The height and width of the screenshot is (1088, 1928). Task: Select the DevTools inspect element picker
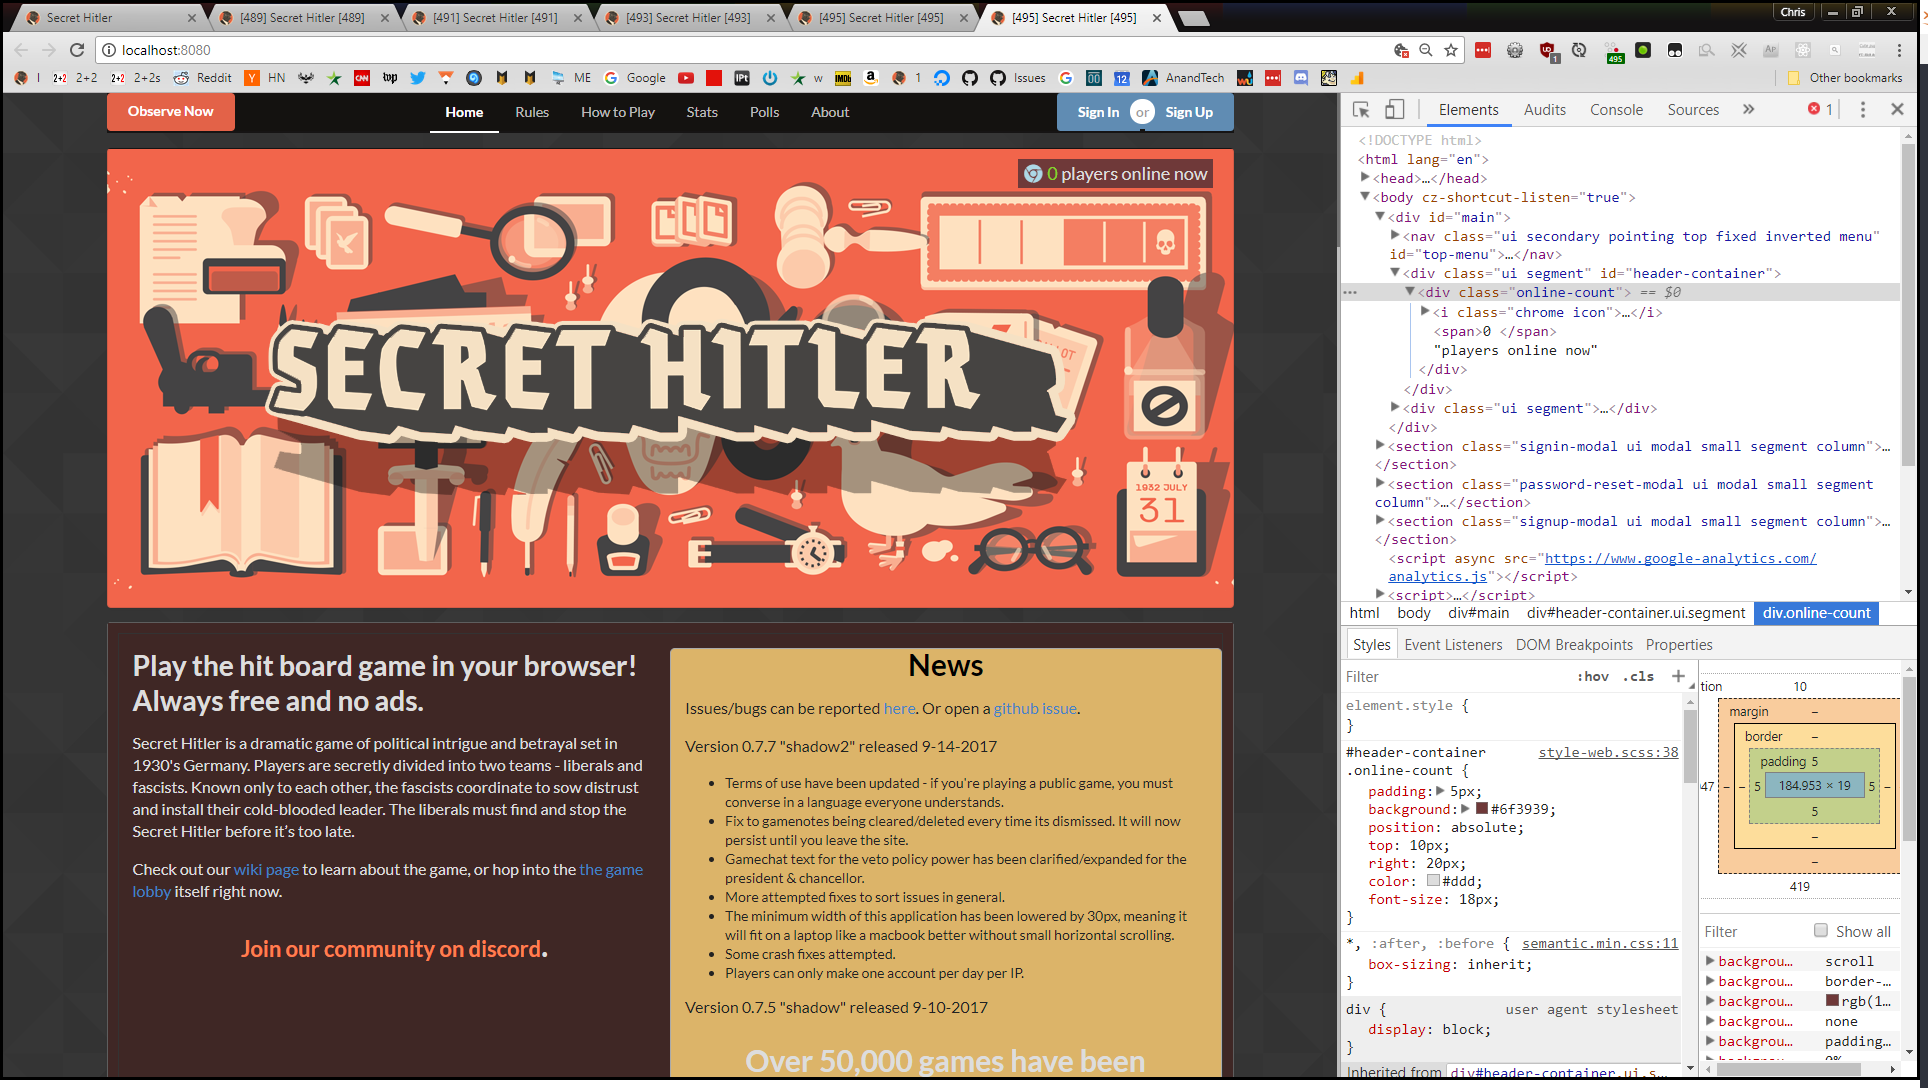1361,110
